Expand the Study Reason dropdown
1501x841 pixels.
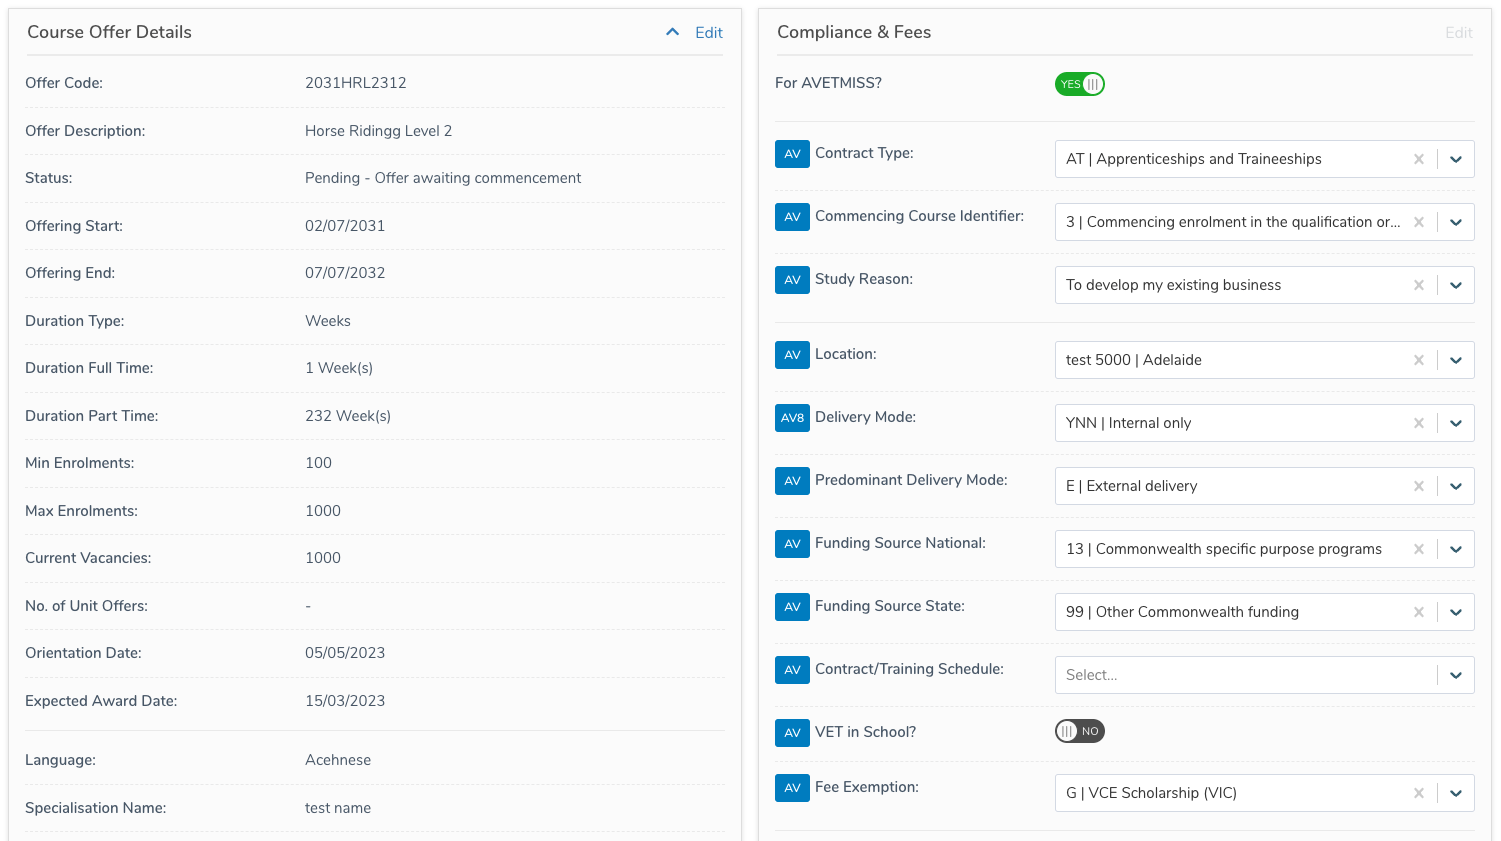tap(1456, 285)
